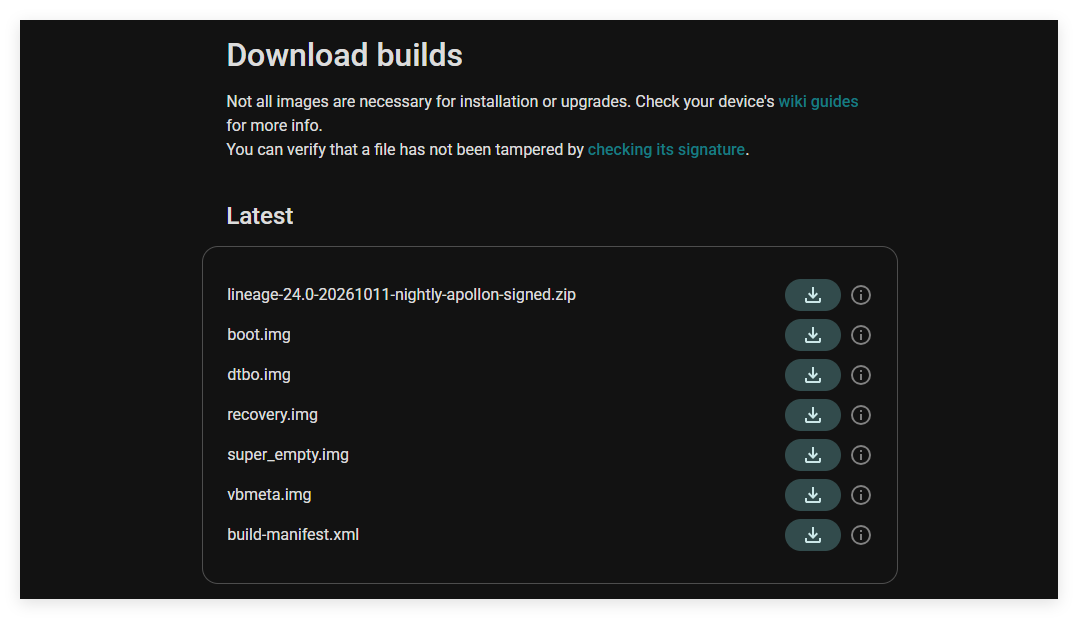The height and width of the screenshot is (619, 1078).
Task: Download the super_empty.img file
Action: pos(813,455)
